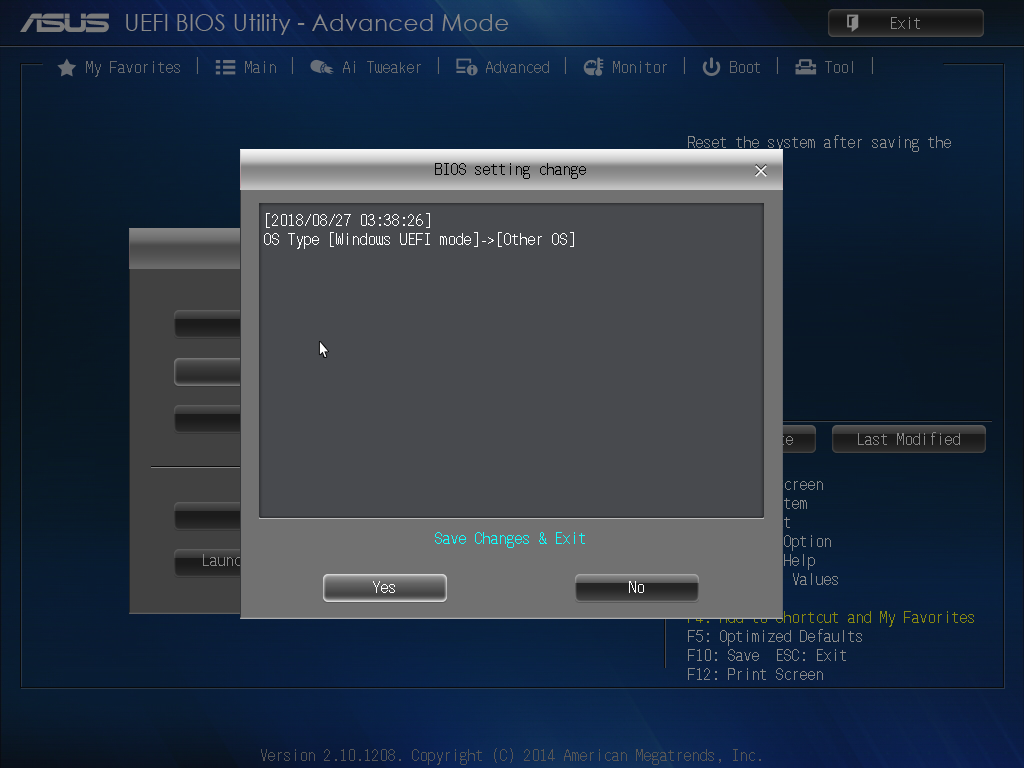Select the Boot tab label
1024x768 pixels.
(x=744, y=67)
